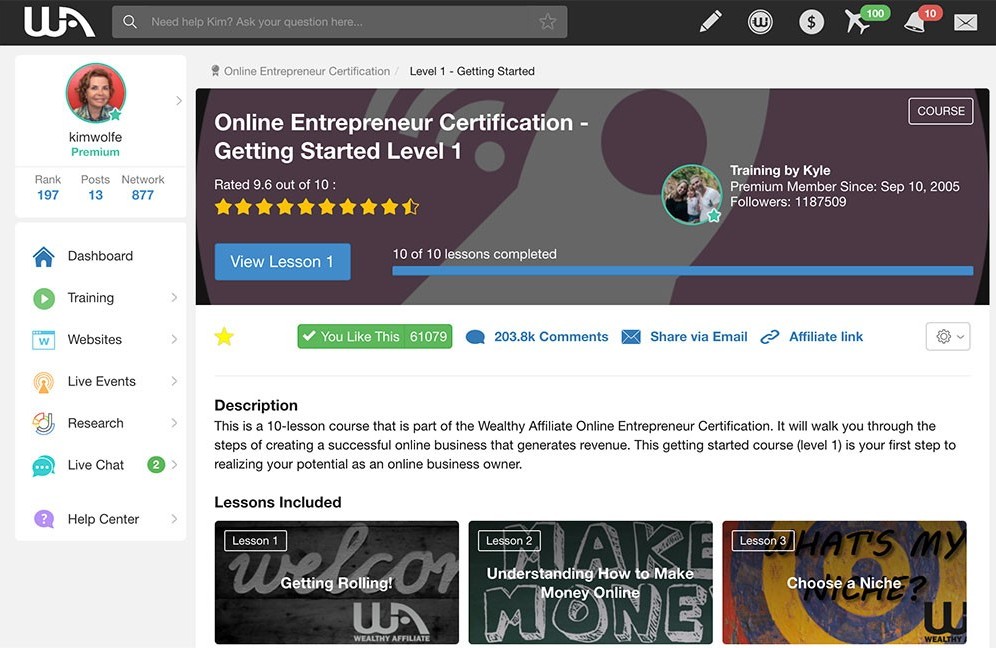Click the Affiliate link chain icon
Viewport: 996px width, 648px height.
tap(770, 337)
